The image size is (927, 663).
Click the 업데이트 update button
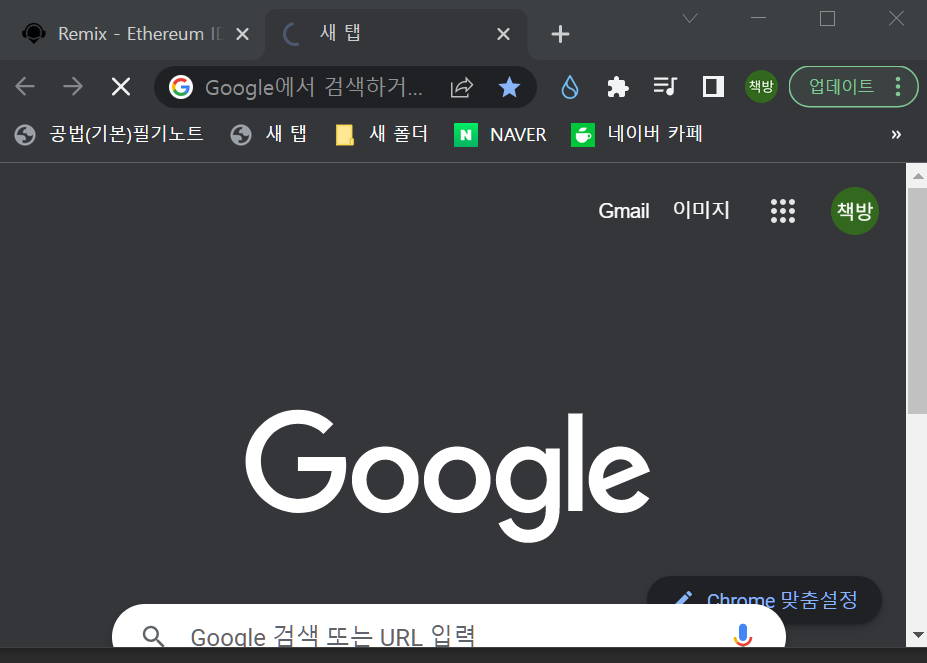pos(841,87)
